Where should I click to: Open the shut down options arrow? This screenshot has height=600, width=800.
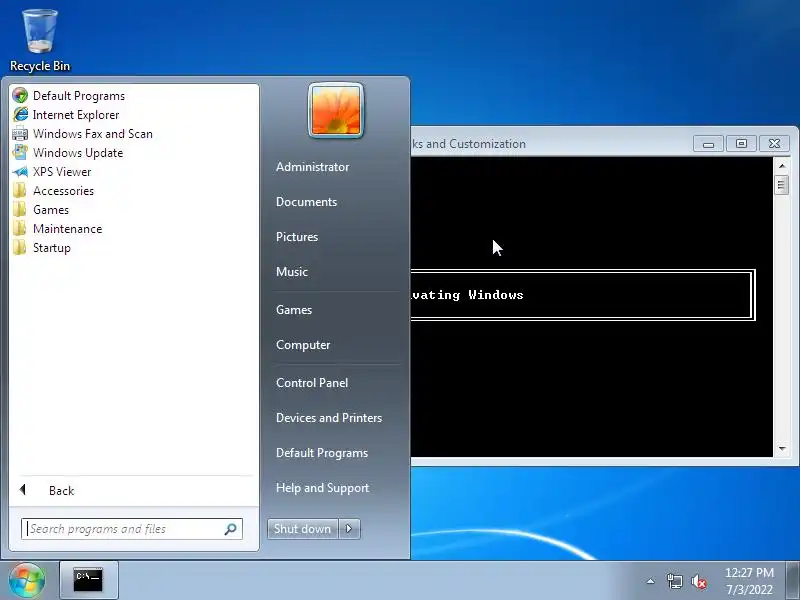pyautogui.click(x=349, y=529)
